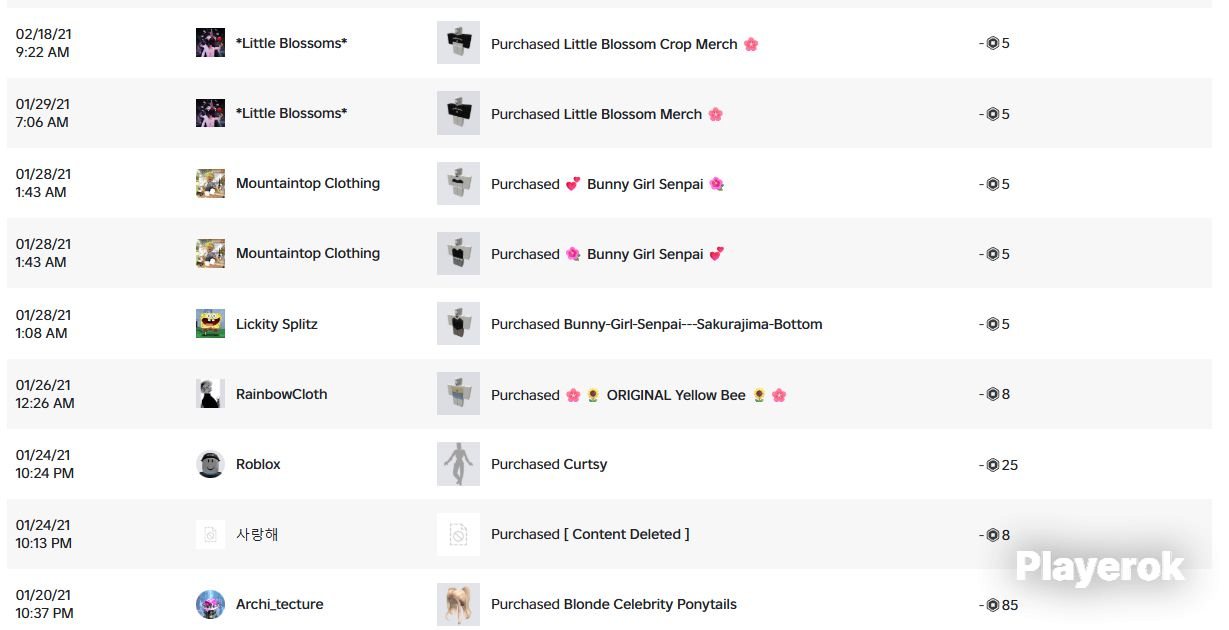
Task: Open the ORIGINAL Yellow Bee clothing thumbnail
Action: [x=458, y=394]
